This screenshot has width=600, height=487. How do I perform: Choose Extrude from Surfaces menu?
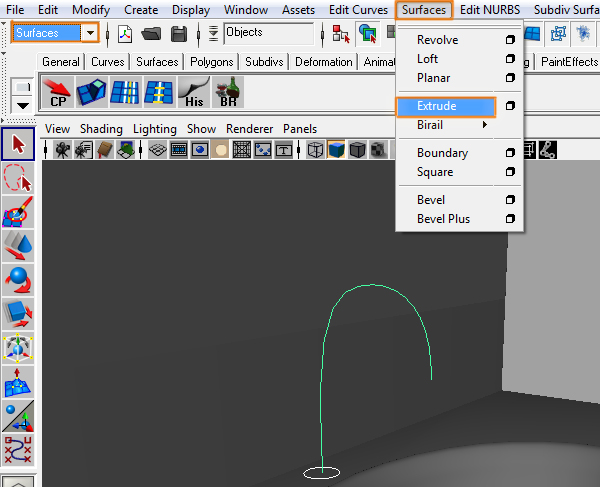pos(446,106)
